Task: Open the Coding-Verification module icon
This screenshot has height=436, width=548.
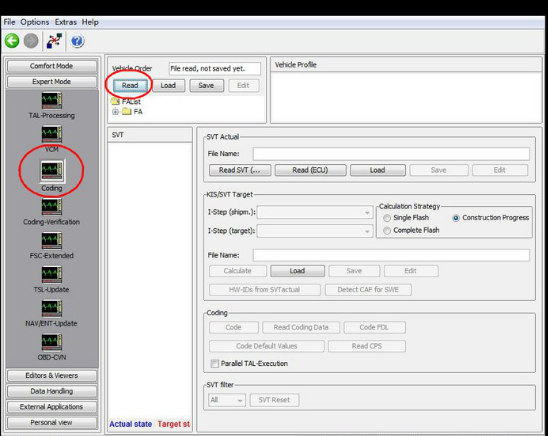Action: [52, 207]
